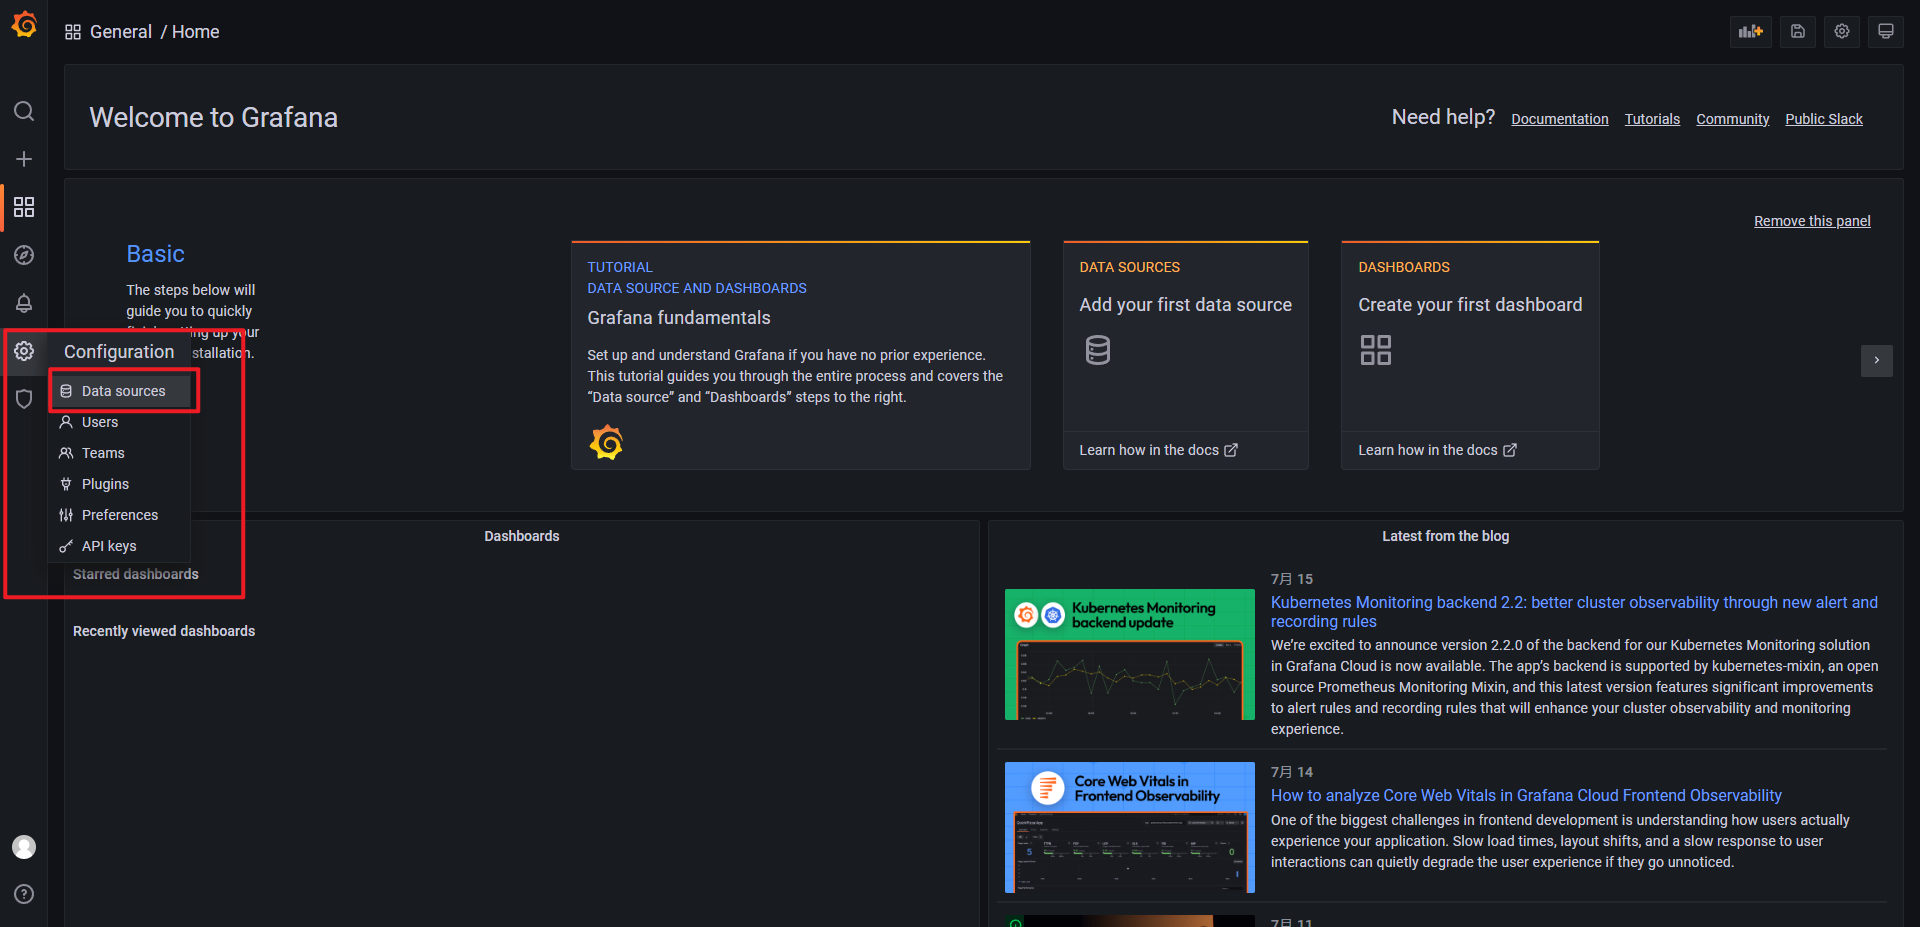This screenshot has height=927, width=1920.
Task: Click the Latest from the blog panel title
Action: pos(1446,536)
